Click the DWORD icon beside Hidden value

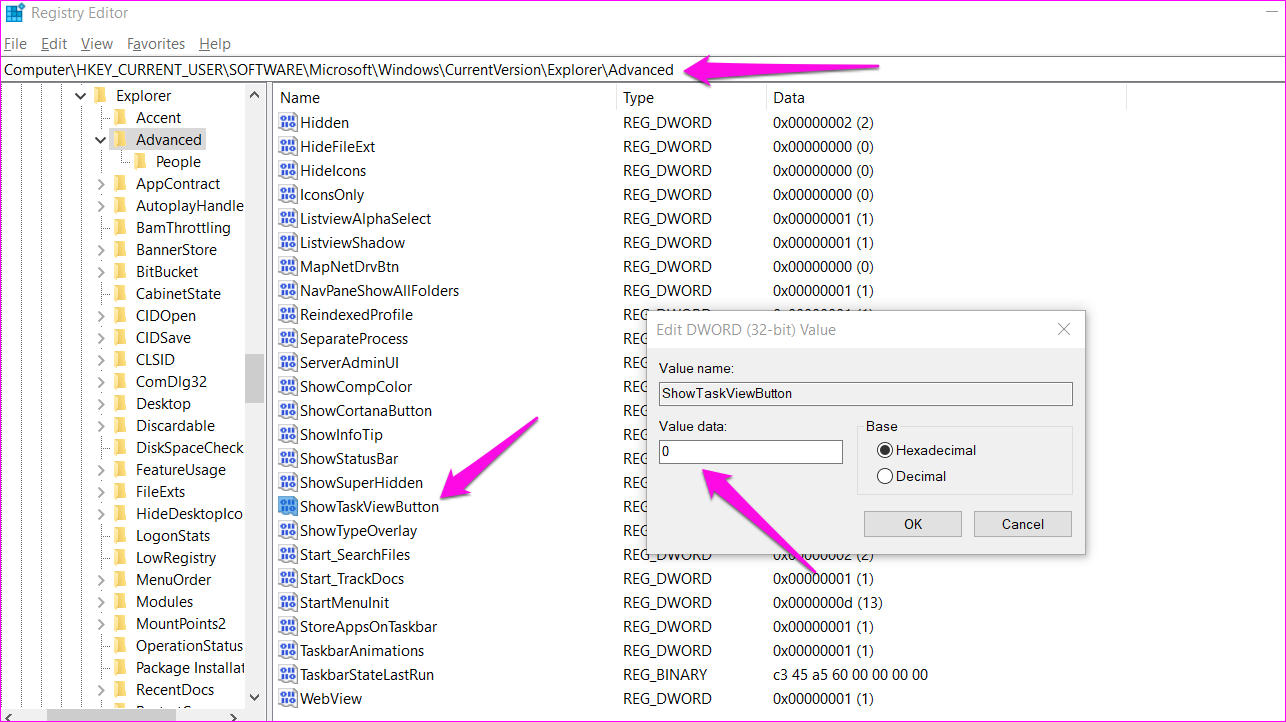[288, 123]
